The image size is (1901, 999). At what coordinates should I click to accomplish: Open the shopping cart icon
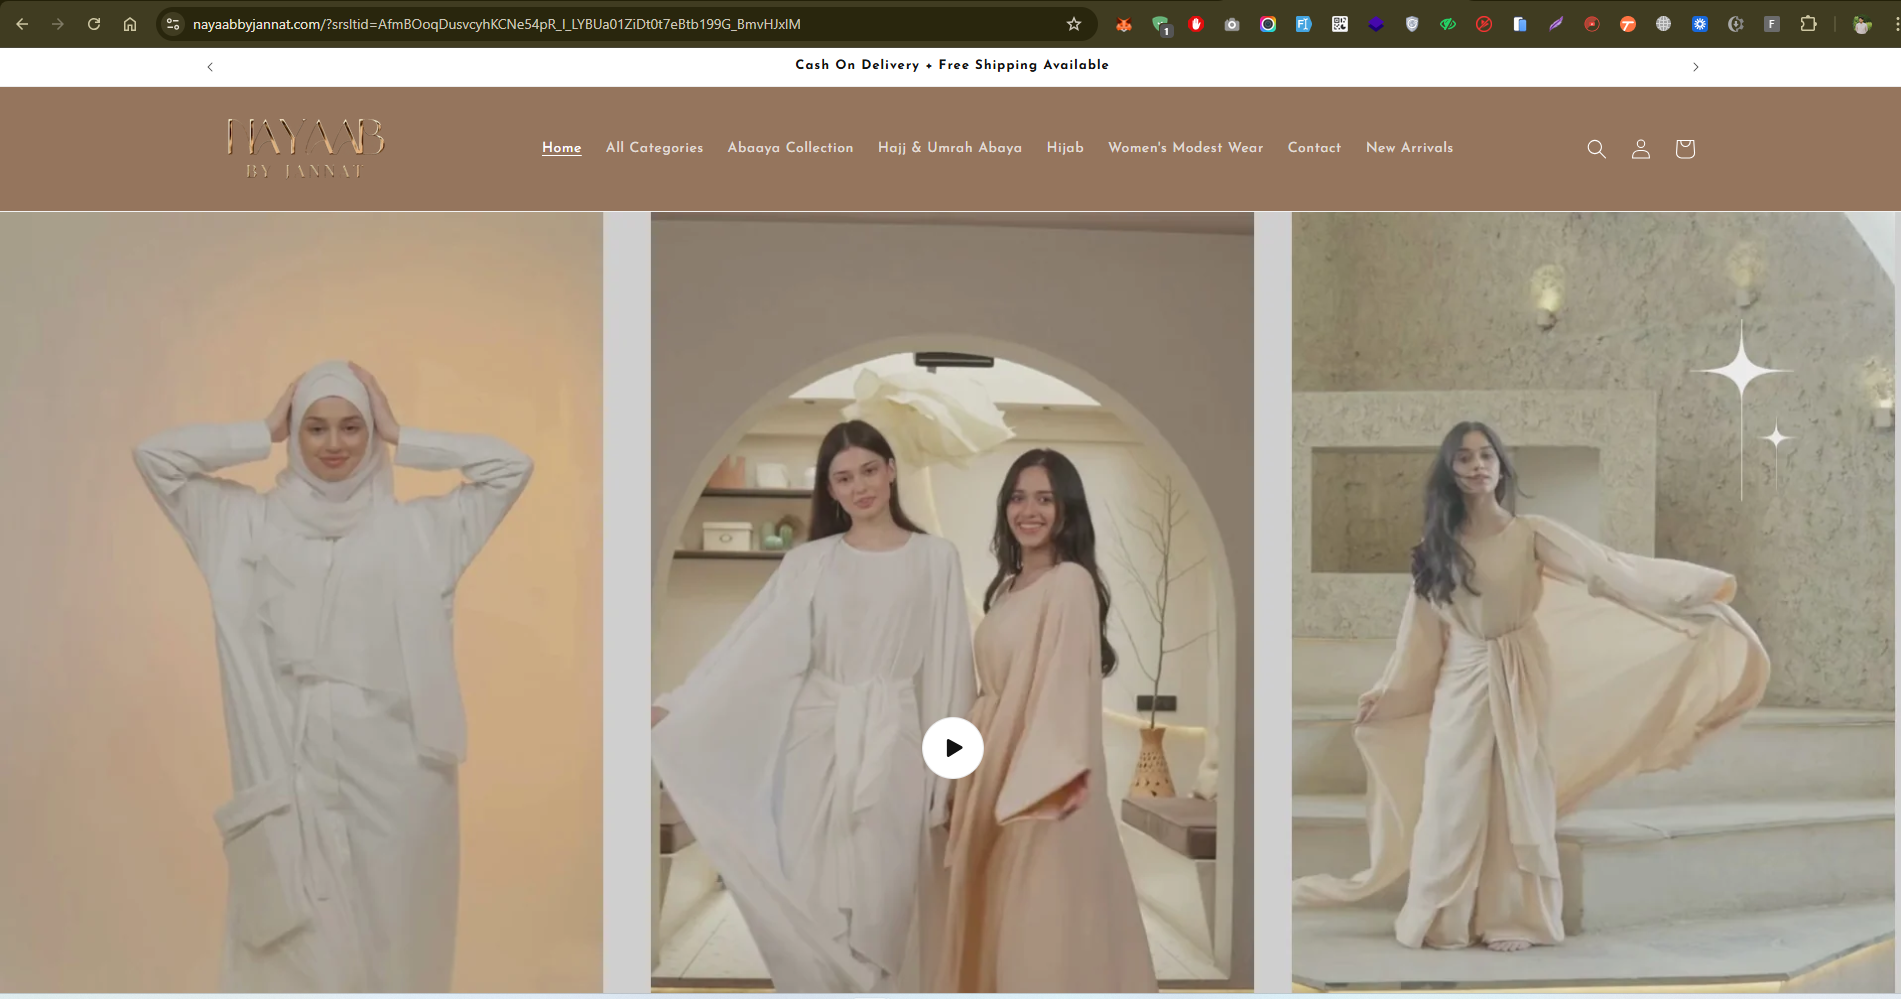tap(1685, 149)
